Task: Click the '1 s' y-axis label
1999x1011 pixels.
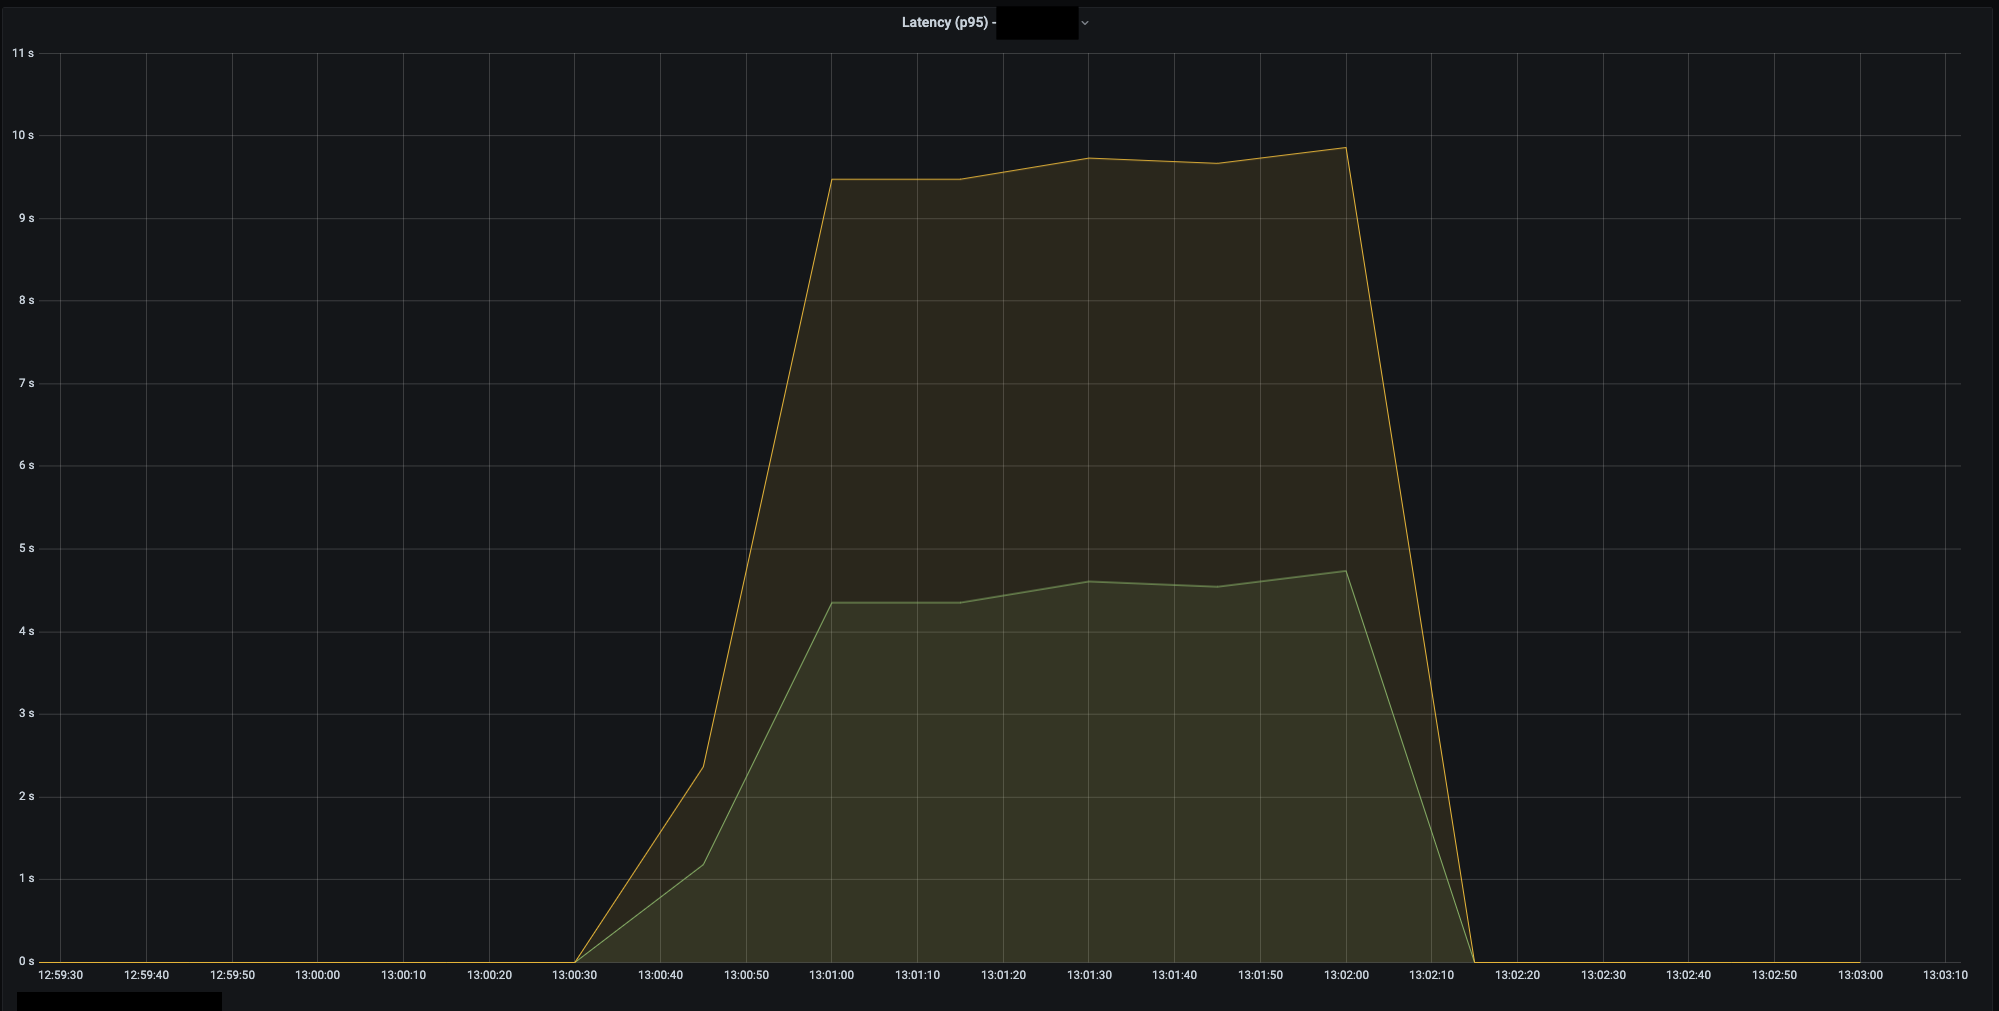Action: point(26,878)
